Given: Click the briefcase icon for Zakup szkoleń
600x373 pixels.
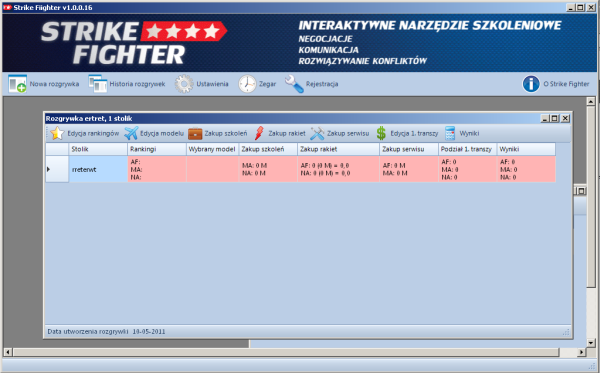Looking at the screenshot, I should point(195,134).
